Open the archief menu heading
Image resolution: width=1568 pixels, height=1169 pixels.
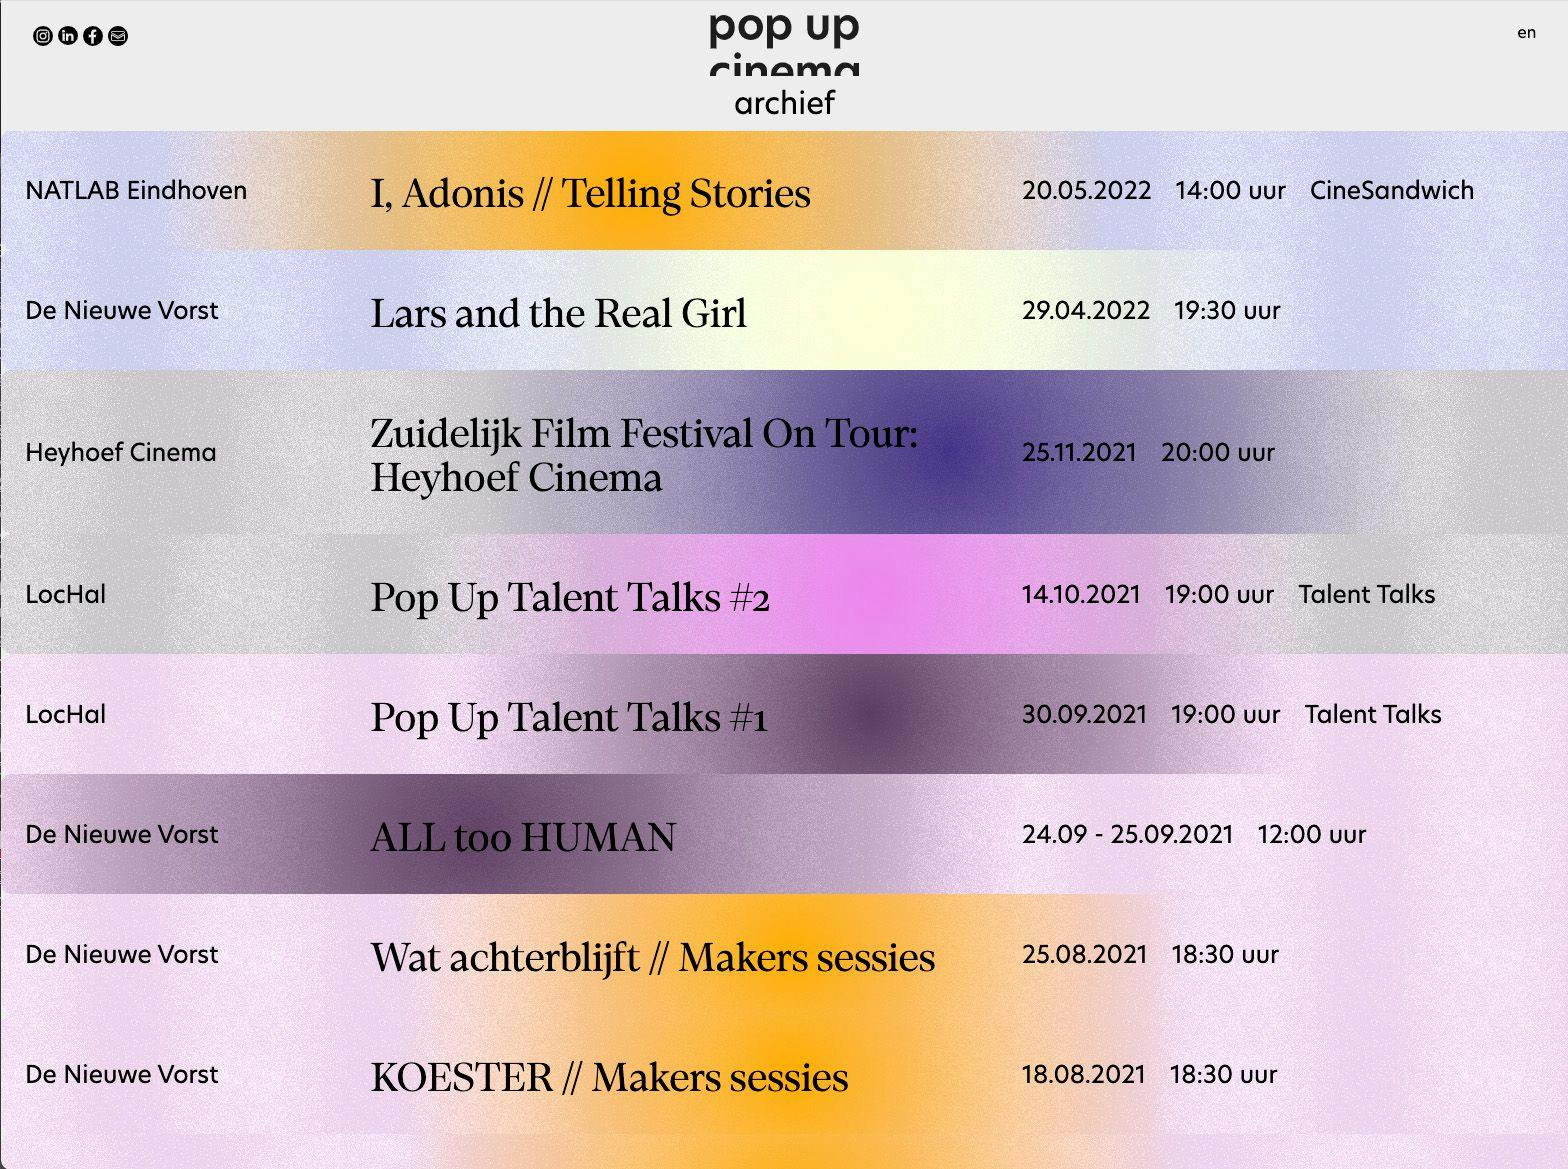click(784, 103)
